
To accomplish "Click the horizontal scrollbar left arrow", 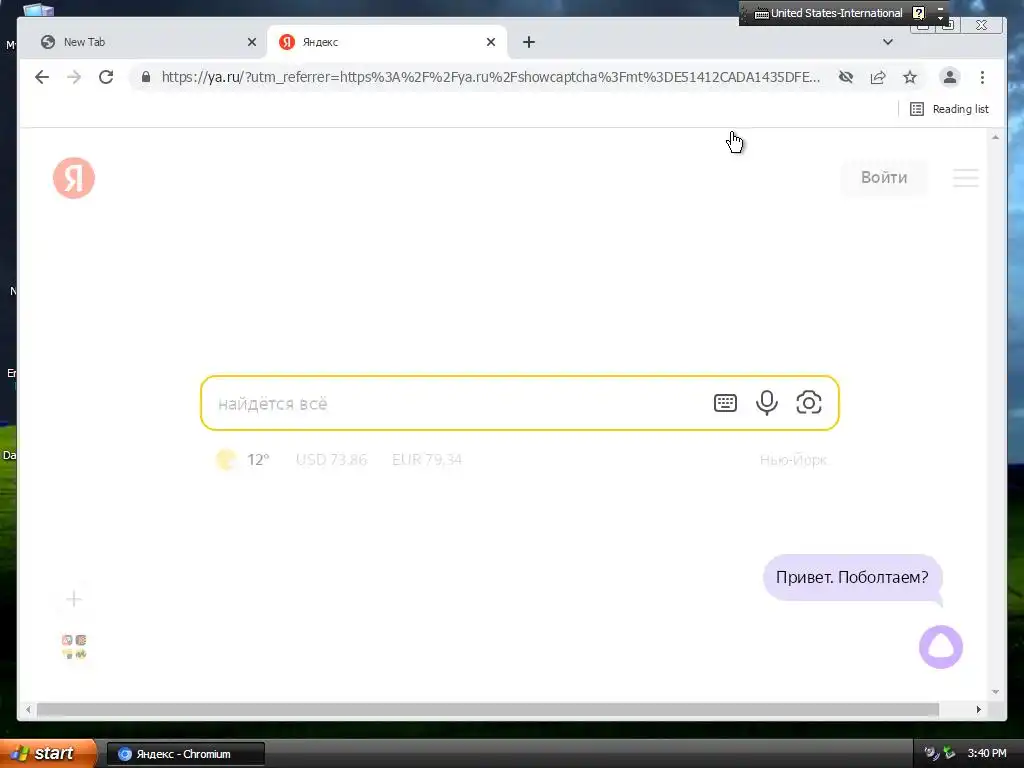I will click(28, 709).
